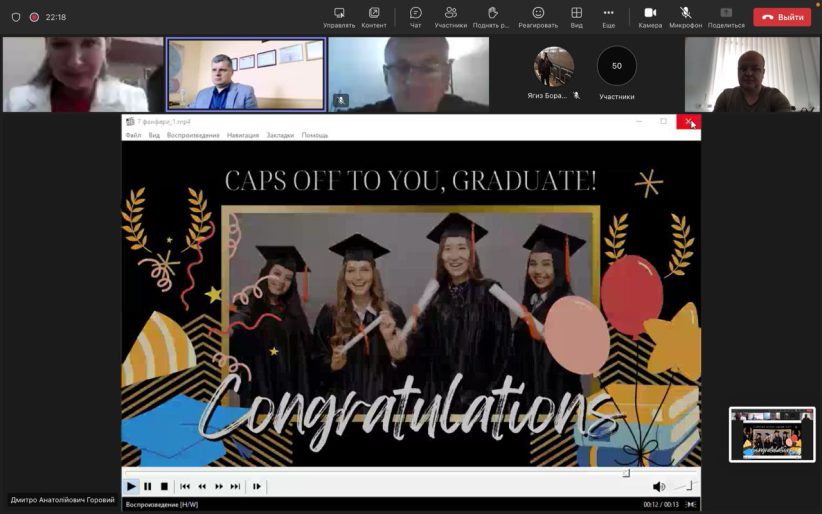Open the Навигация menu
Screen dimensions: 822x514
pyautogui.click(x=242, y=135)
